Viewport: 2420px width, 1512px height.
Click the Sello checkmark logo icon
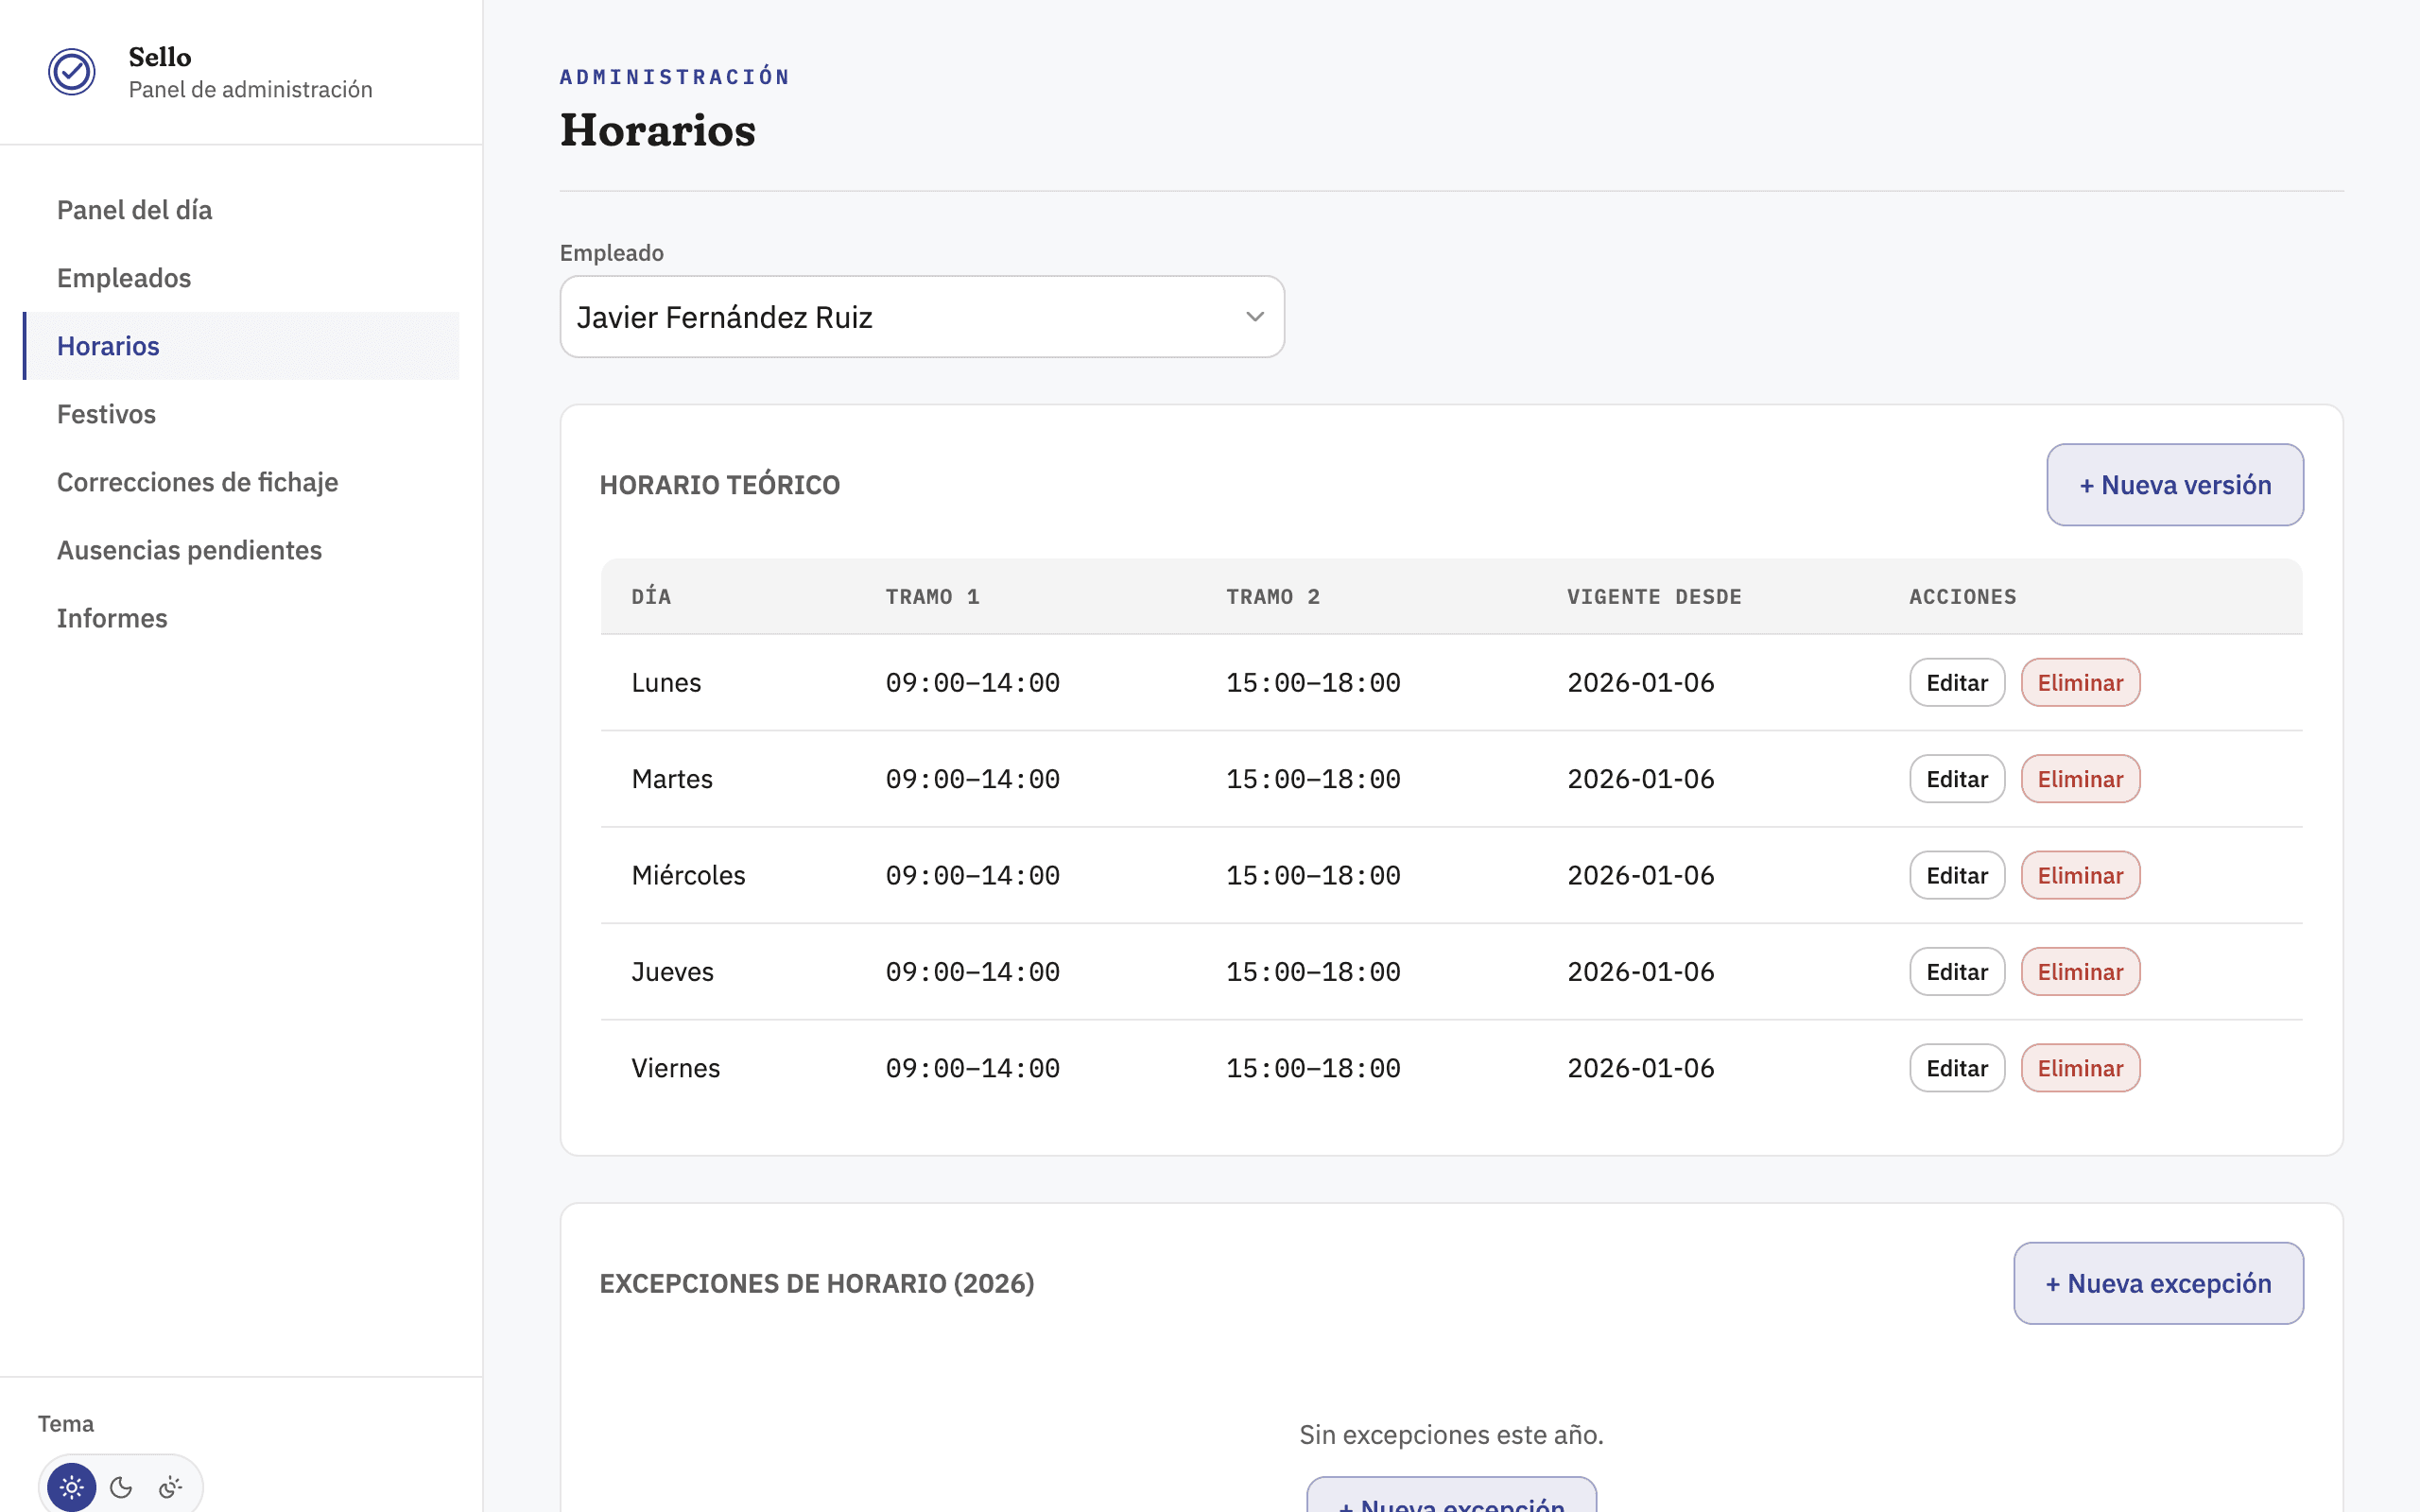(72, 72)
